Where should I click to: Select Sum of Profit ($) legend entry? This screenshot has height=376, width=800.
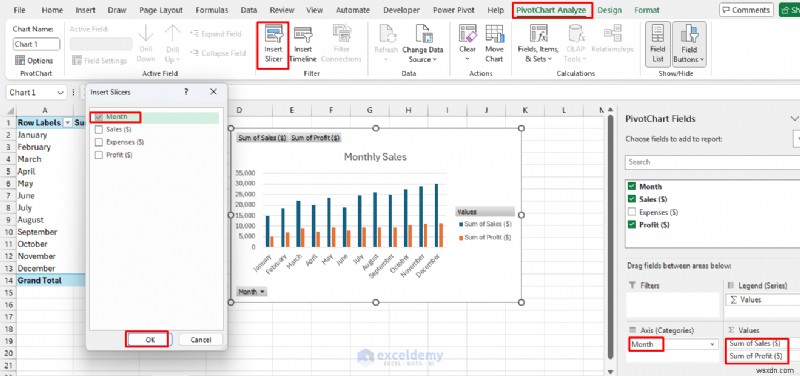coord(485,237)
